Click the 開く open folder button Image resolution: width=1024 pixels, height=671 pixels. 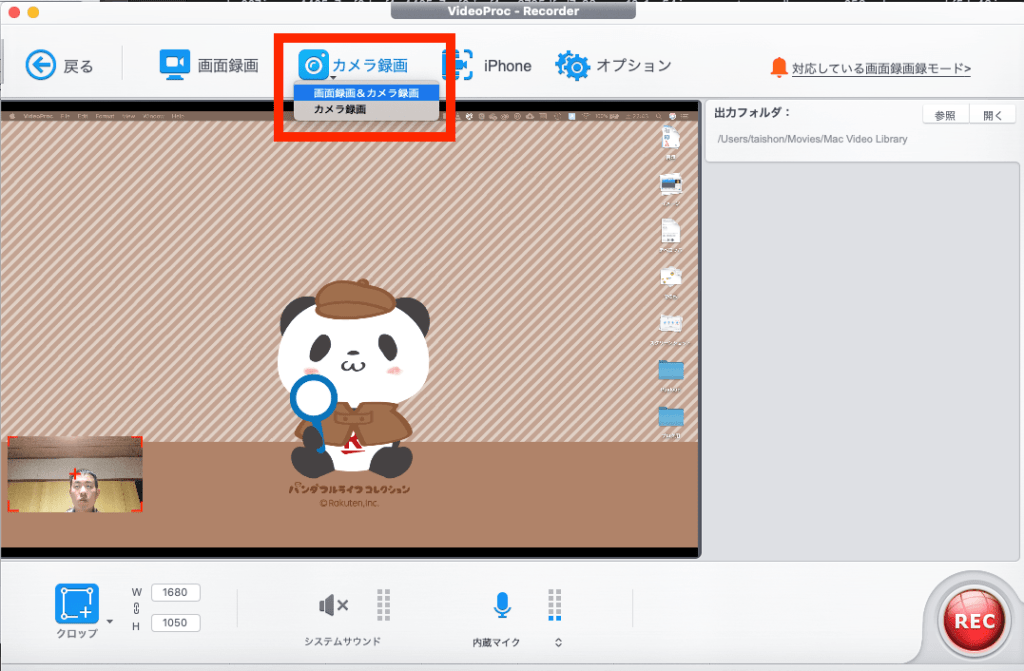pos(992,115)
